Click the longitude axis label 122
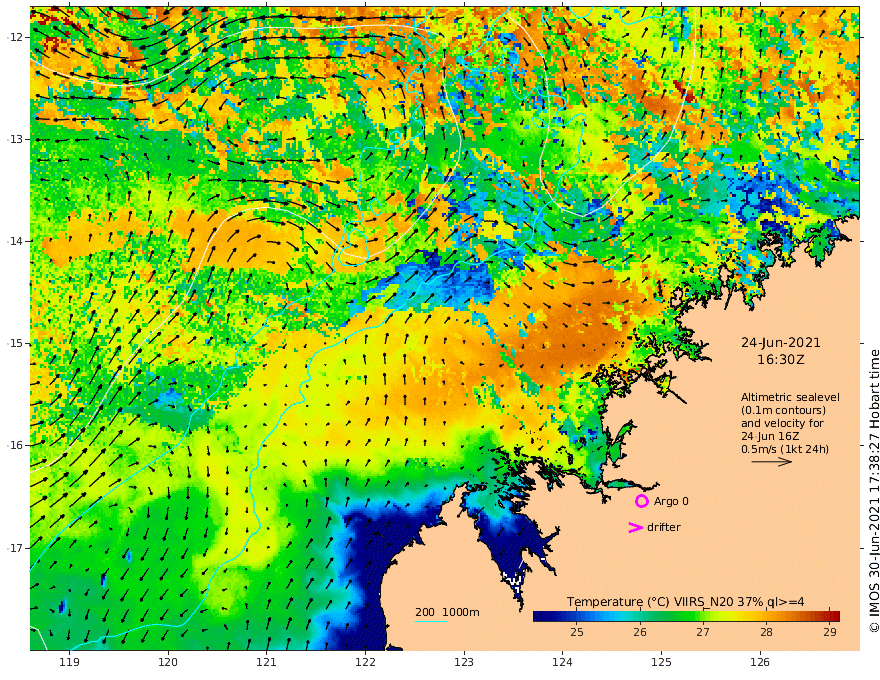The height and width of the screenshot is (680, 880). (x=365, y=662)
